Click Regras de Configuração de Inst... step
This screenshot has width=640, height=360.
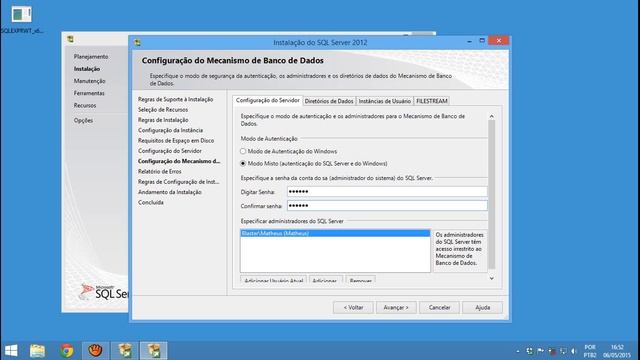point(178,182)
